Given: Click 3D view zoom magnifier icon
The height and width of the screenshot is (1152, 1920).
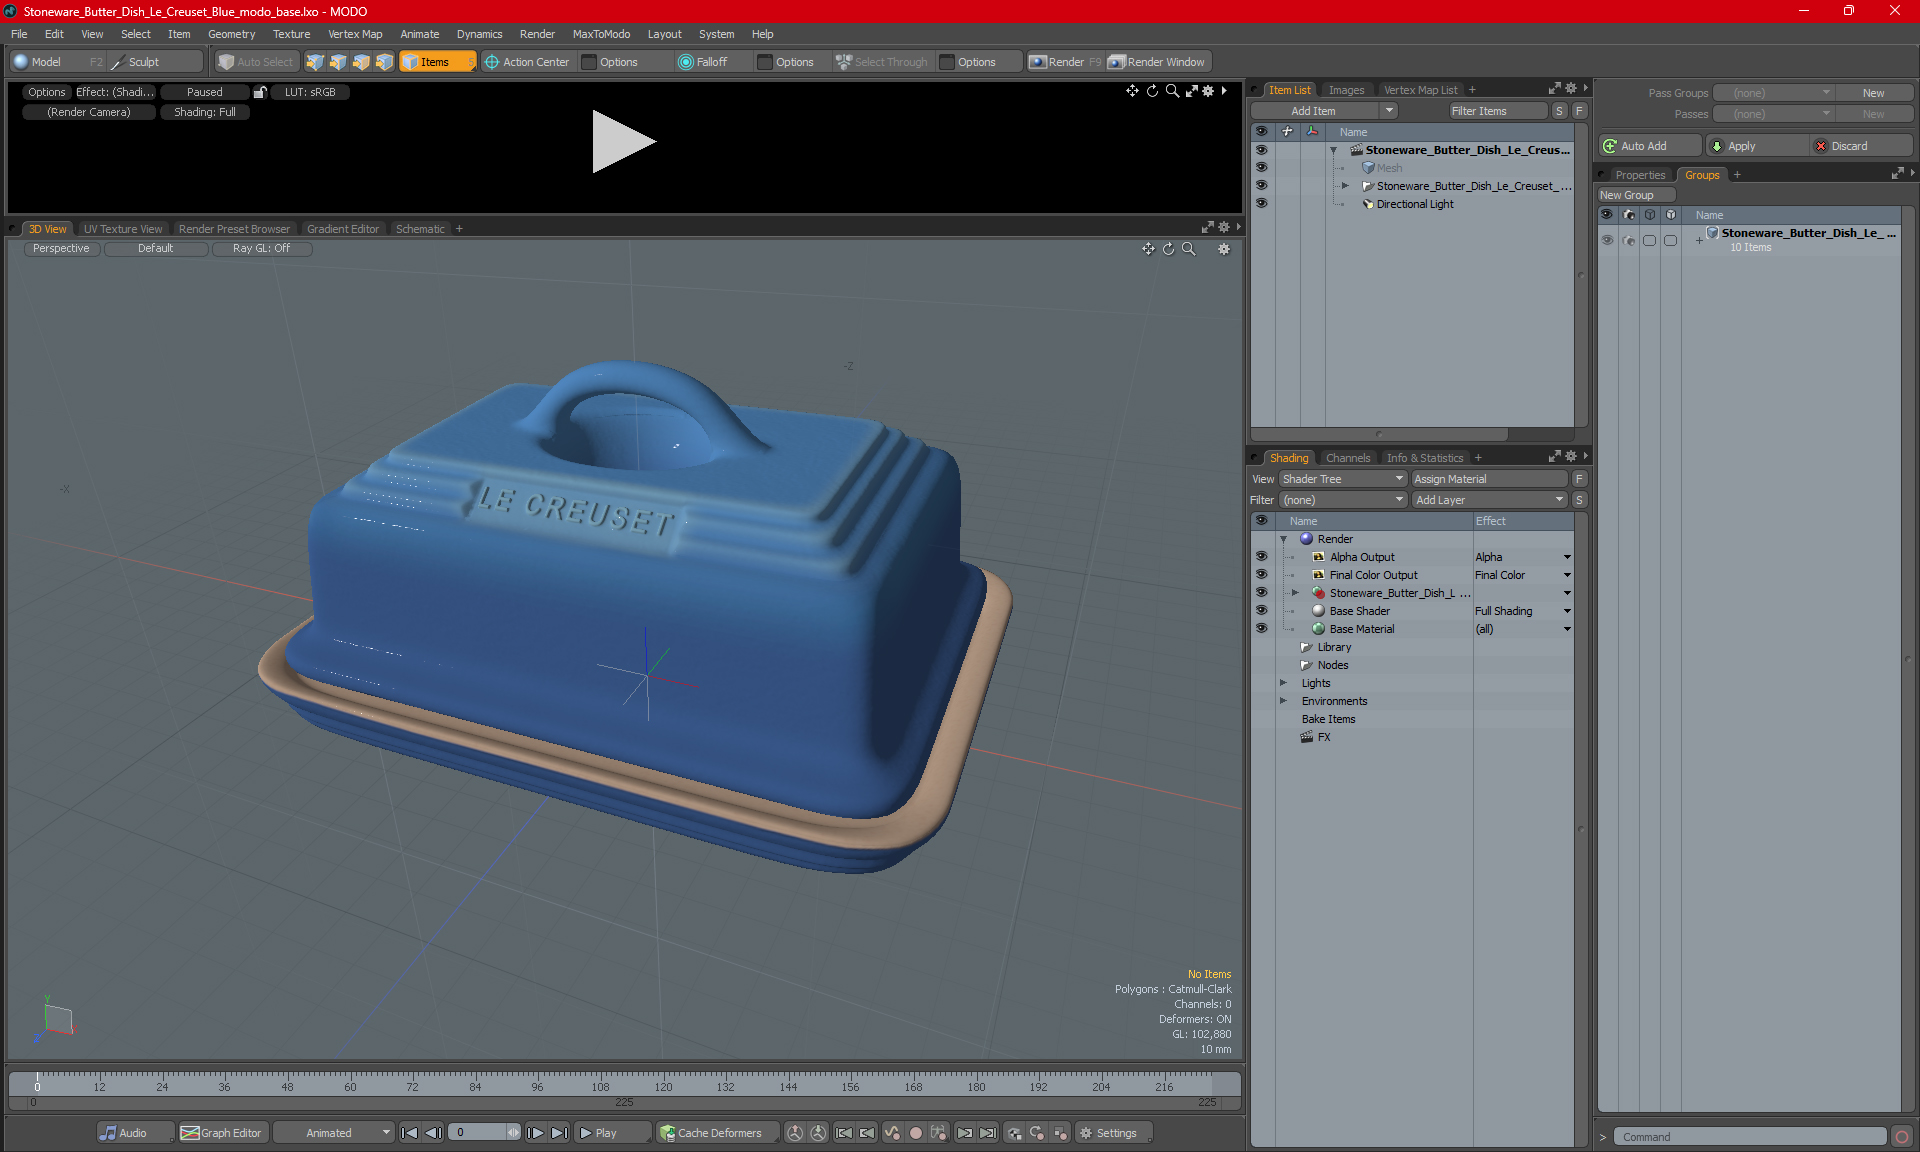Looking at the screenshot, I should (x=1188, y=249).
